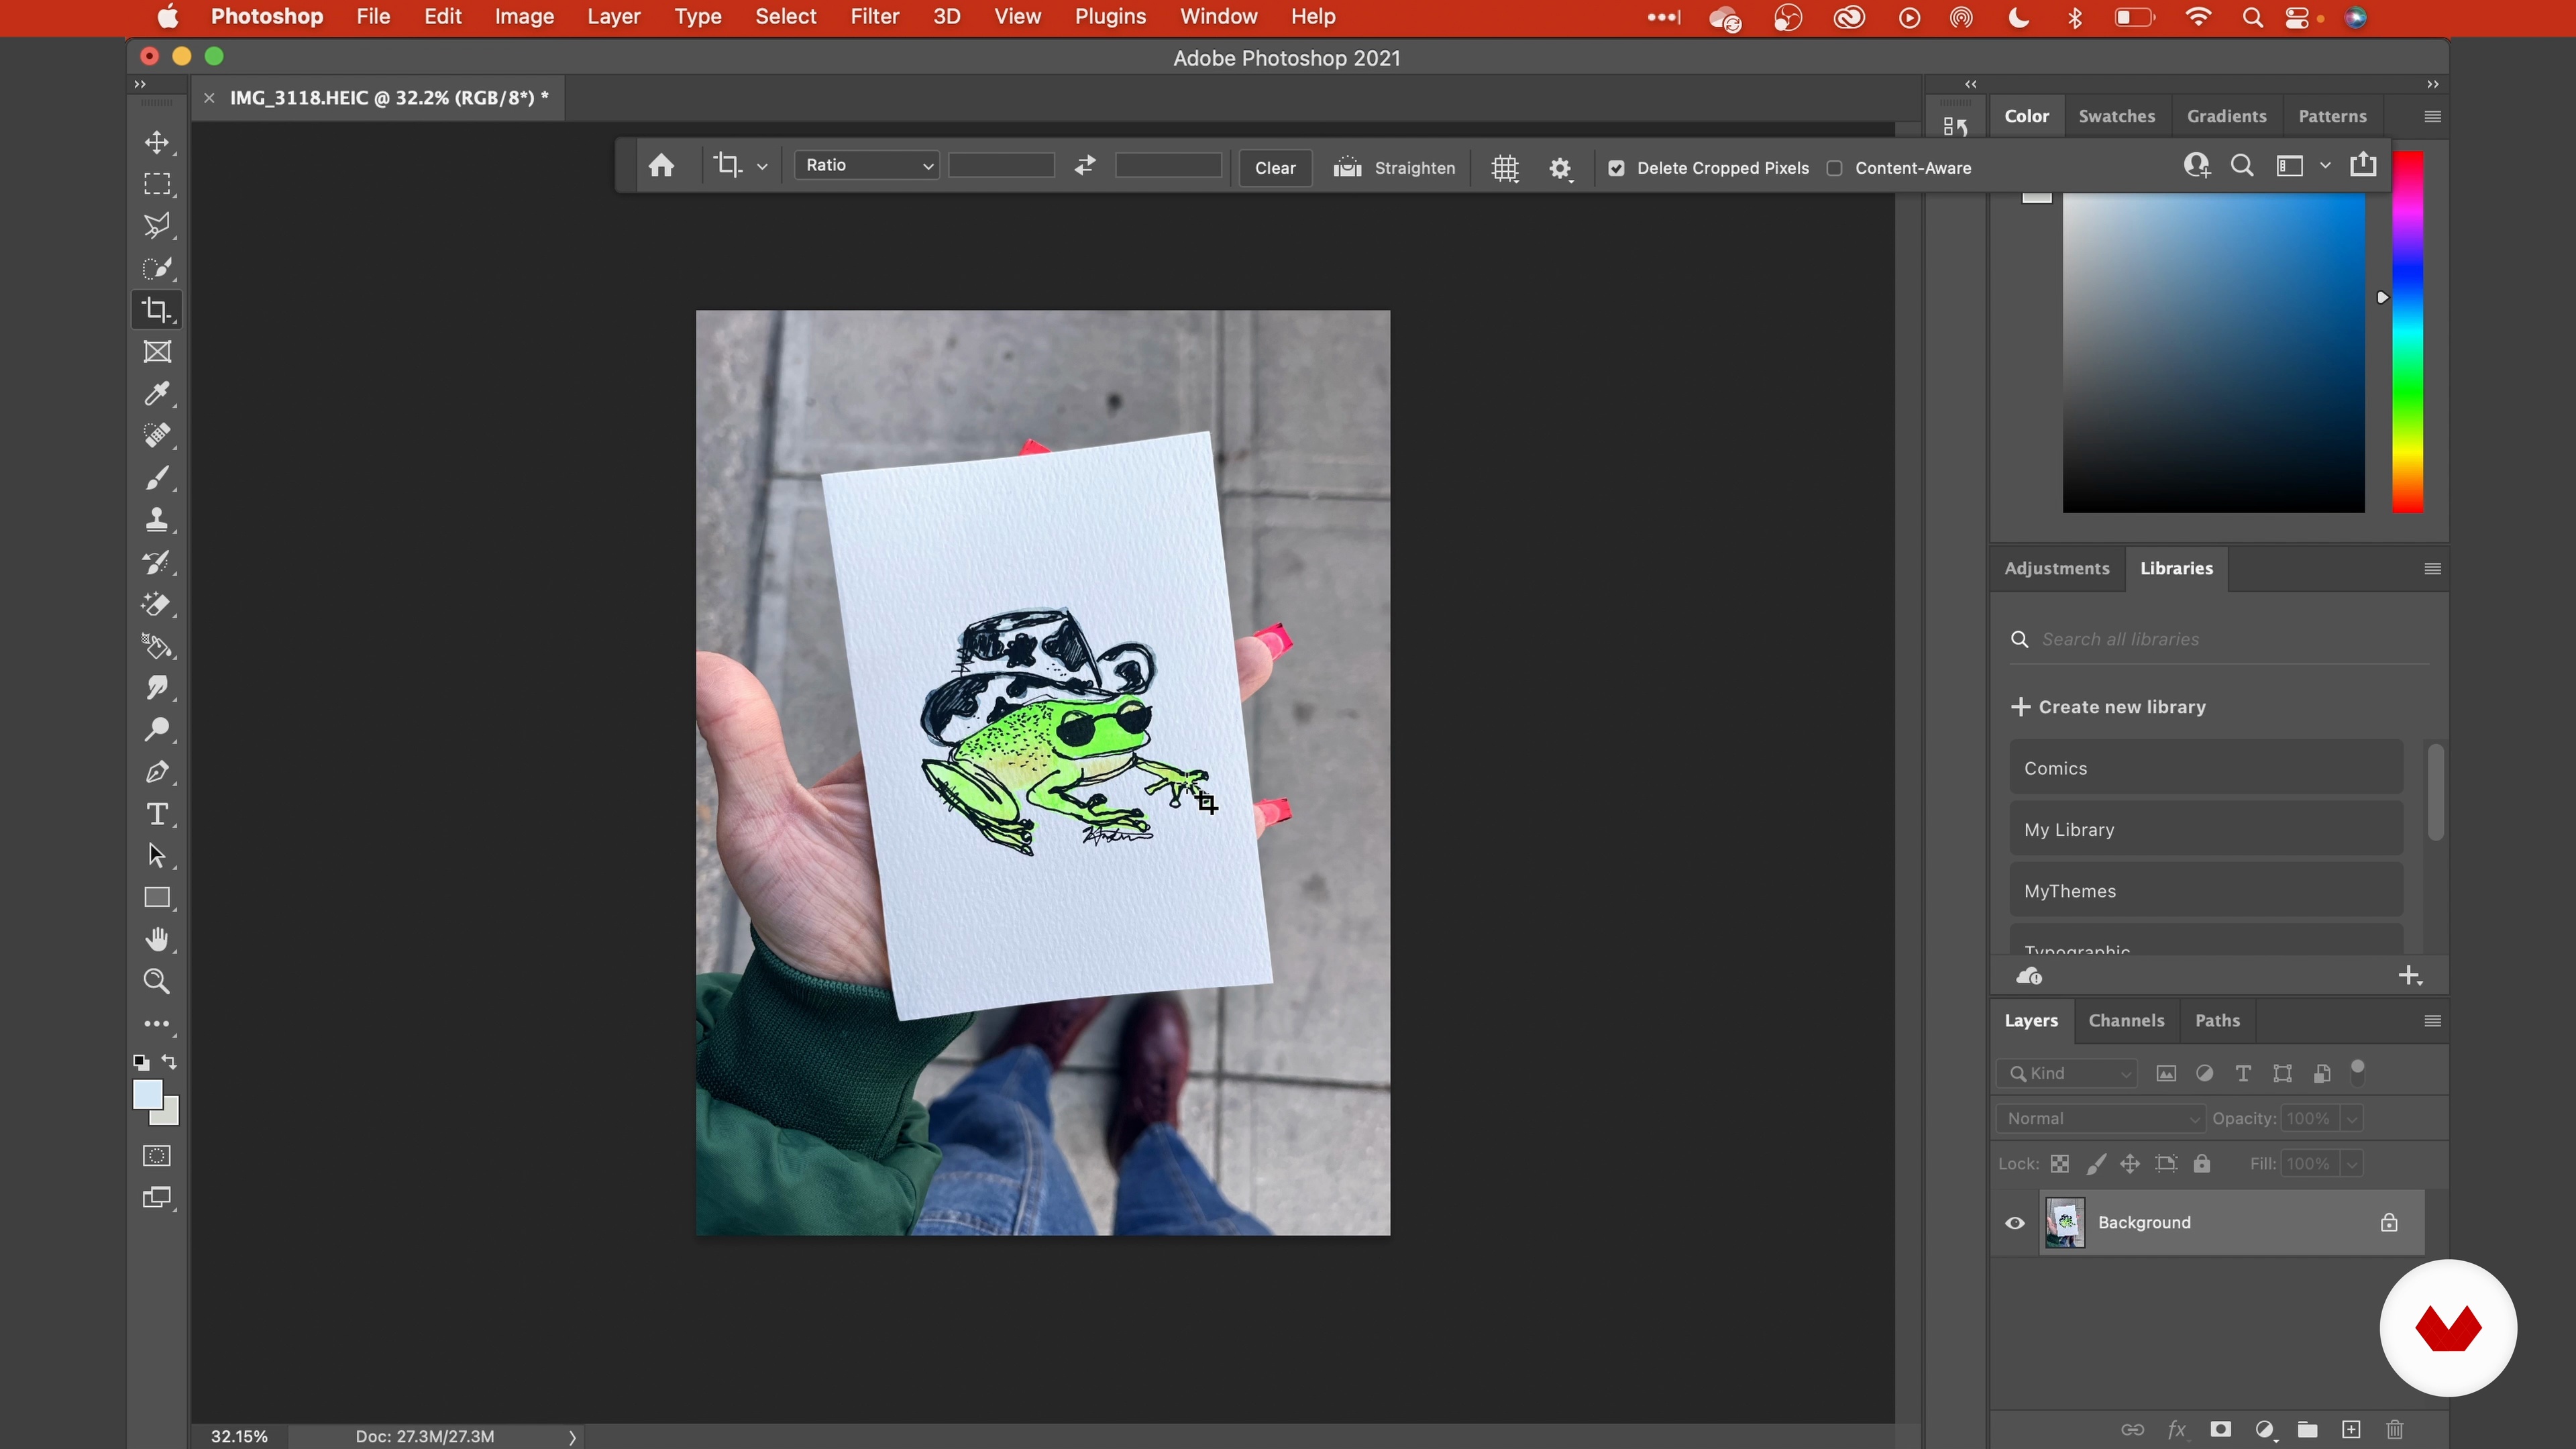Open the Edit Toolbar three-dots menu
This screenshot has width=2576, height=1449.
[x=157, y=1024]
